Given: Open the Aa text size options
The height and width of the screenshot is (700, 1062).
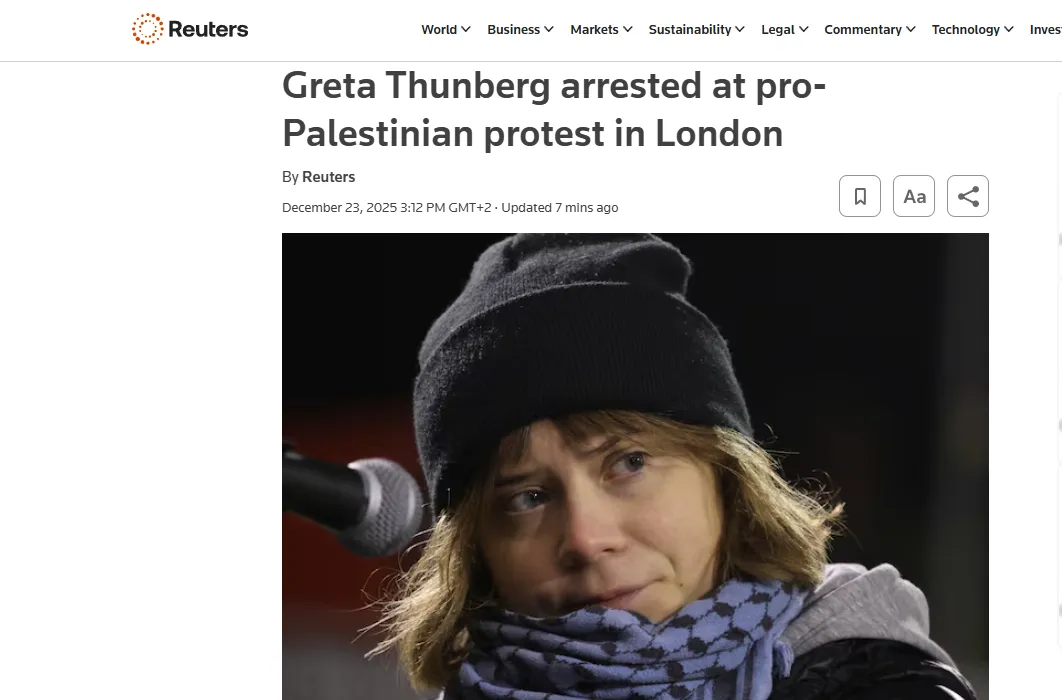Looking at the screenshot, I should (x=914, y=196).
